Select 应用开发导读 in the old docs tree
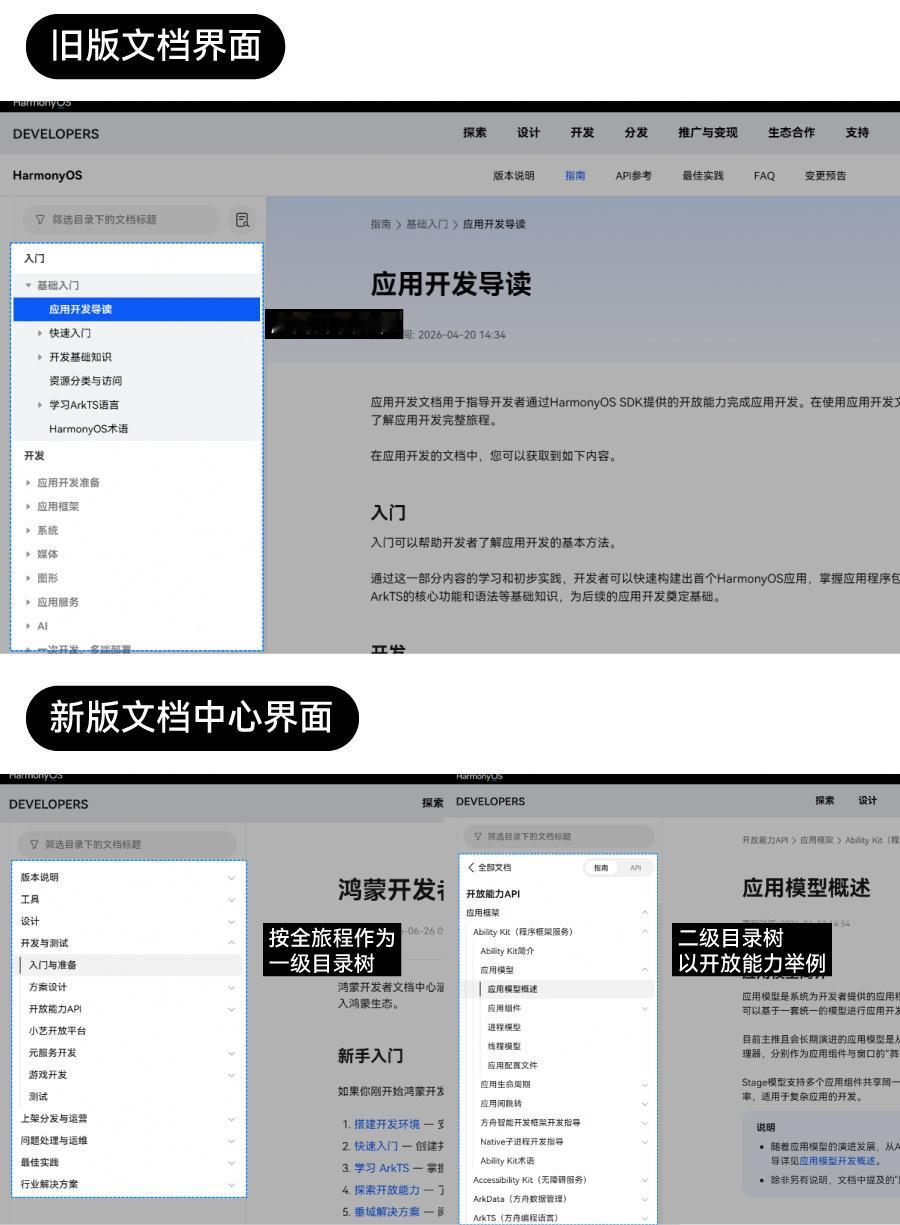900x1225 pixels. [136, 310]
